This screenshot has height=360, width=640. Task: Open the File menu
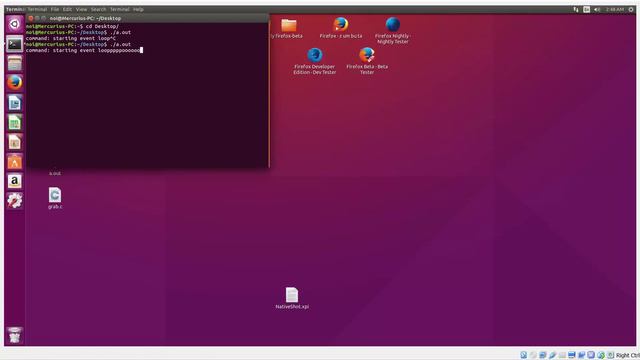pos(55,9)
